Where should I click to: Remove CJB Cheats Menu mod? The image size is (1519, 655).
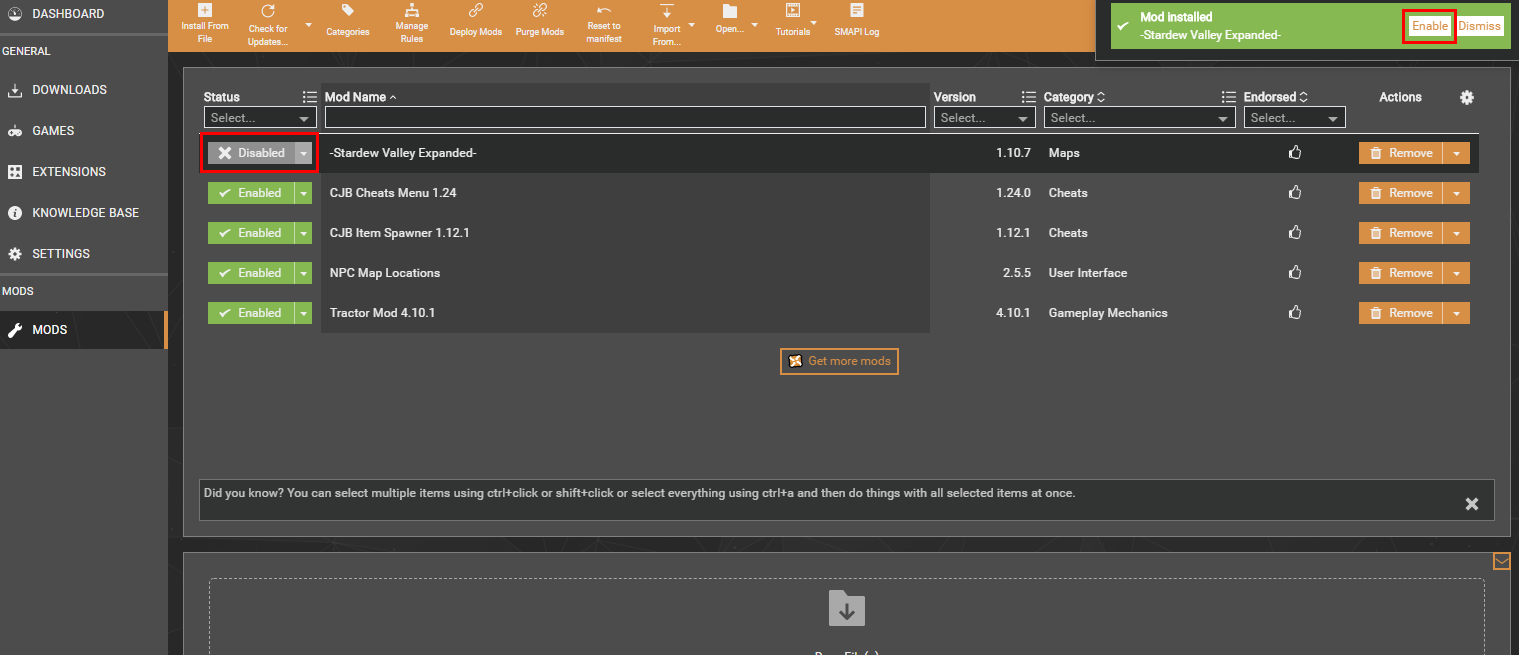1400,193
